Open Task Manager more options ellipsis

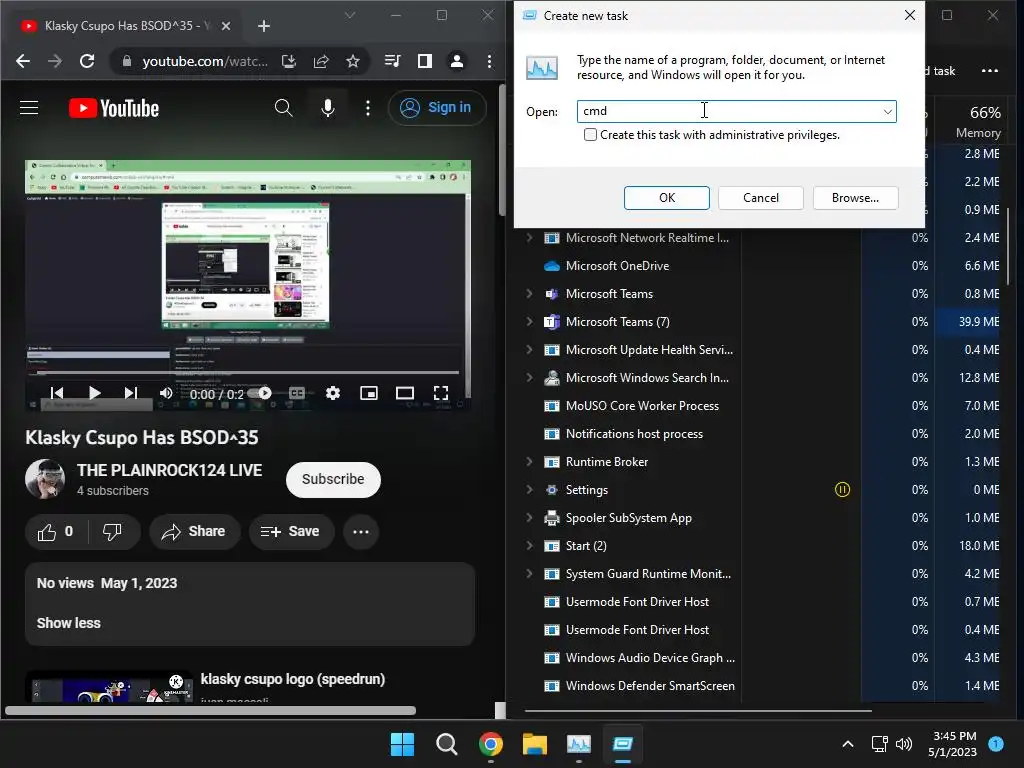point(990,71)
